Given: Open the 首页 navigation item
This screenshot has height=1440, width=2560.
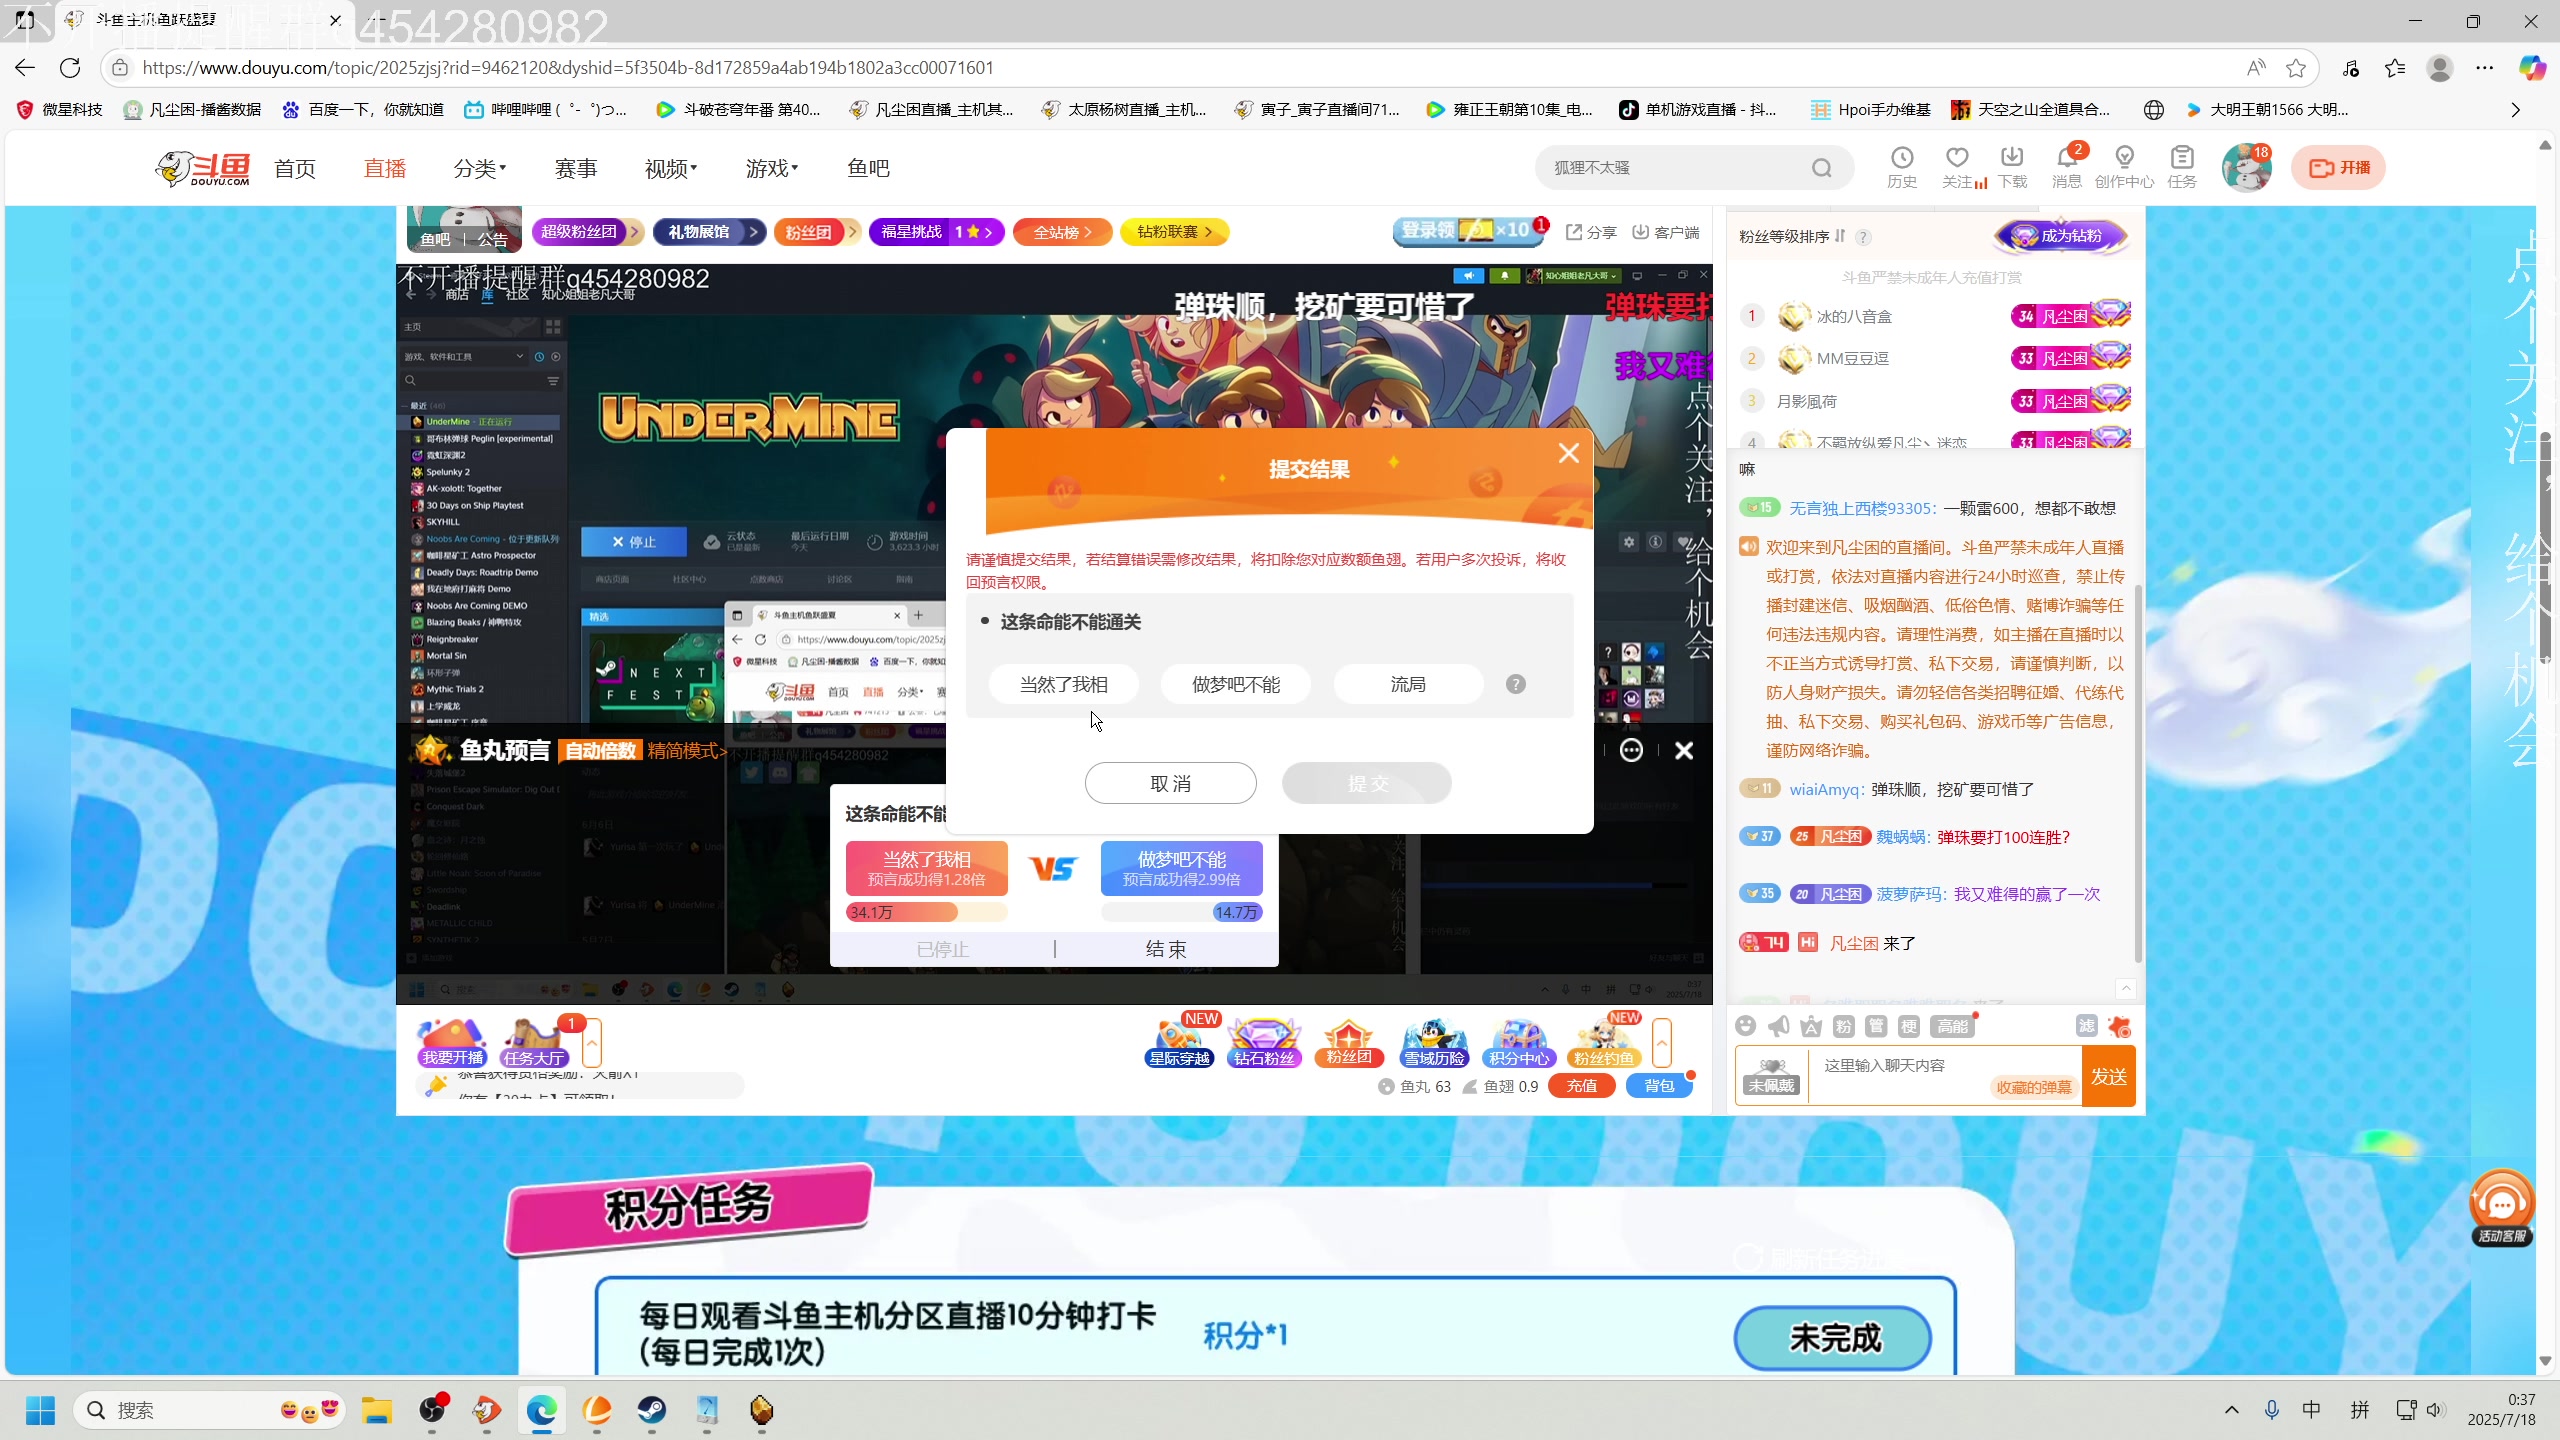Looking at the screenshot, I should click(295, 168).
